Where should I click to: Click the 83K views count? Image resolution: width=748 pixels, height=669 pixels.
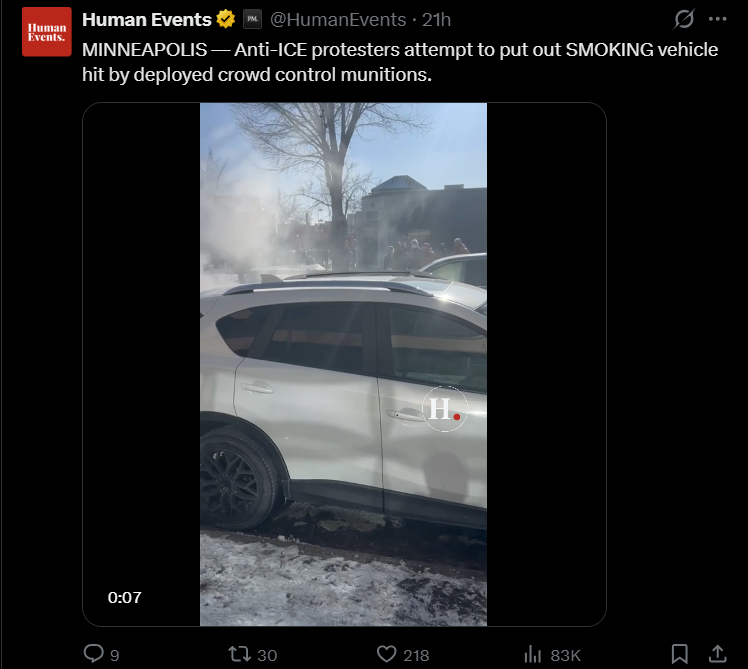click(x=565, y=655)
